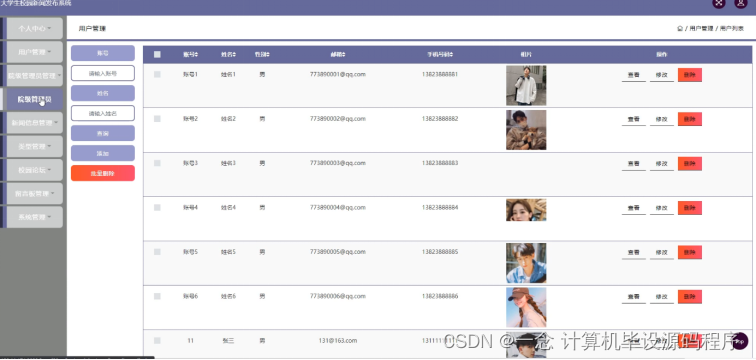
Task: Expand the 系统管理 sidebar menu
Action: 35,217
